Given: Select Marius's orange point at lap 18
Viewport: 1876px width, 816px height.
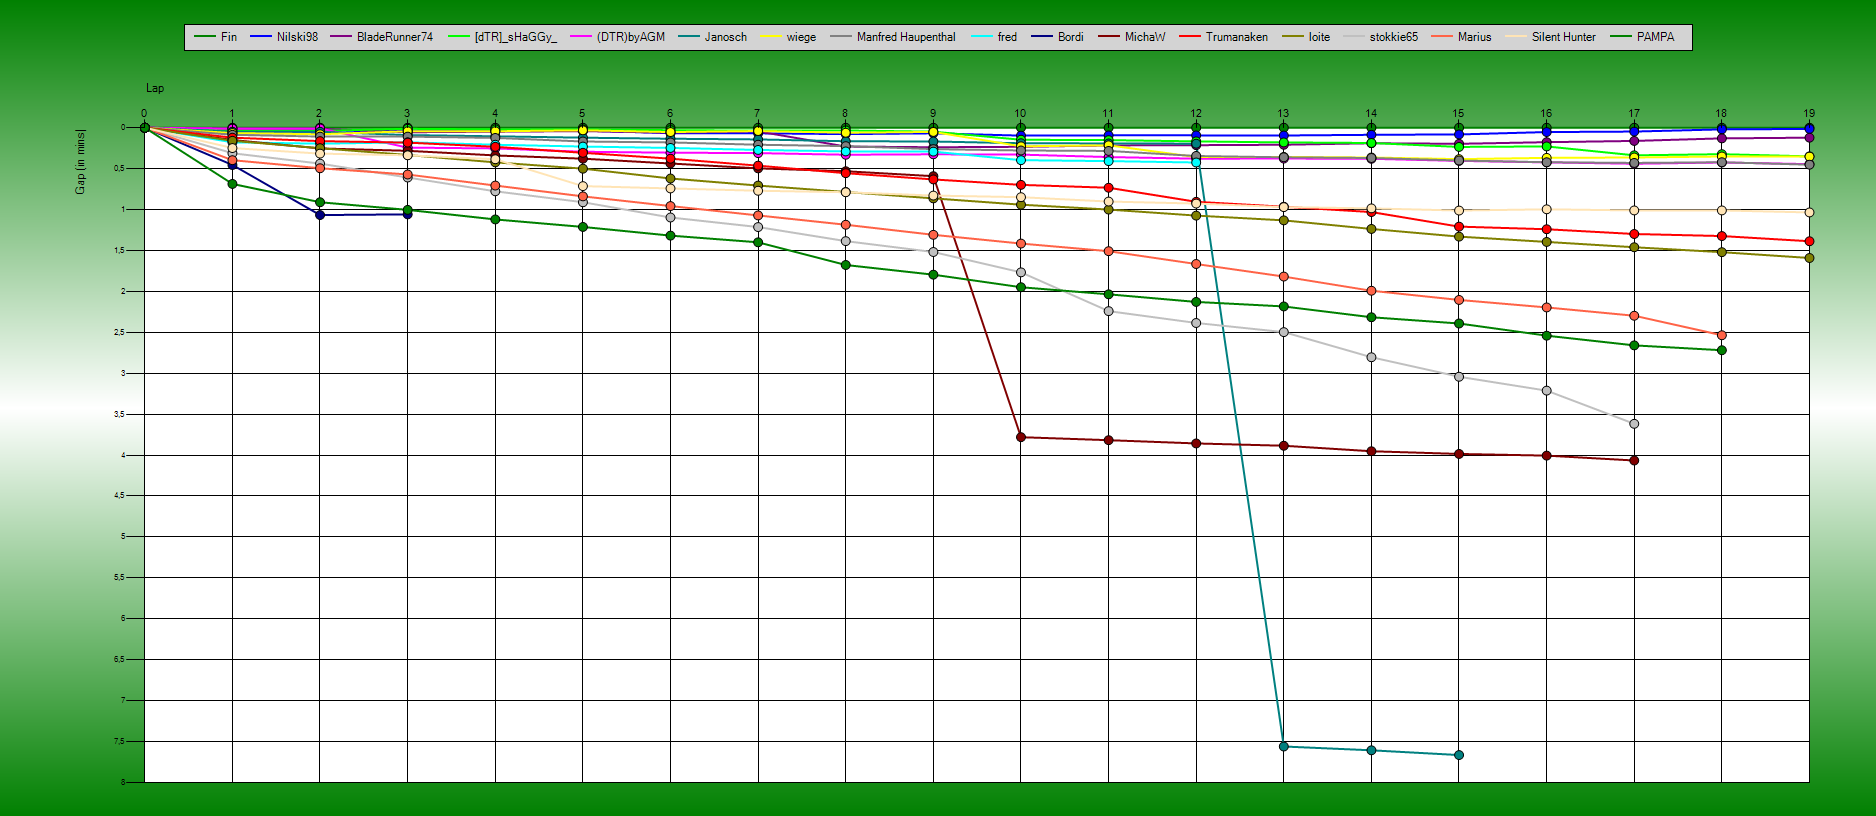Looking at the screenshot, I should point(1721,335).
